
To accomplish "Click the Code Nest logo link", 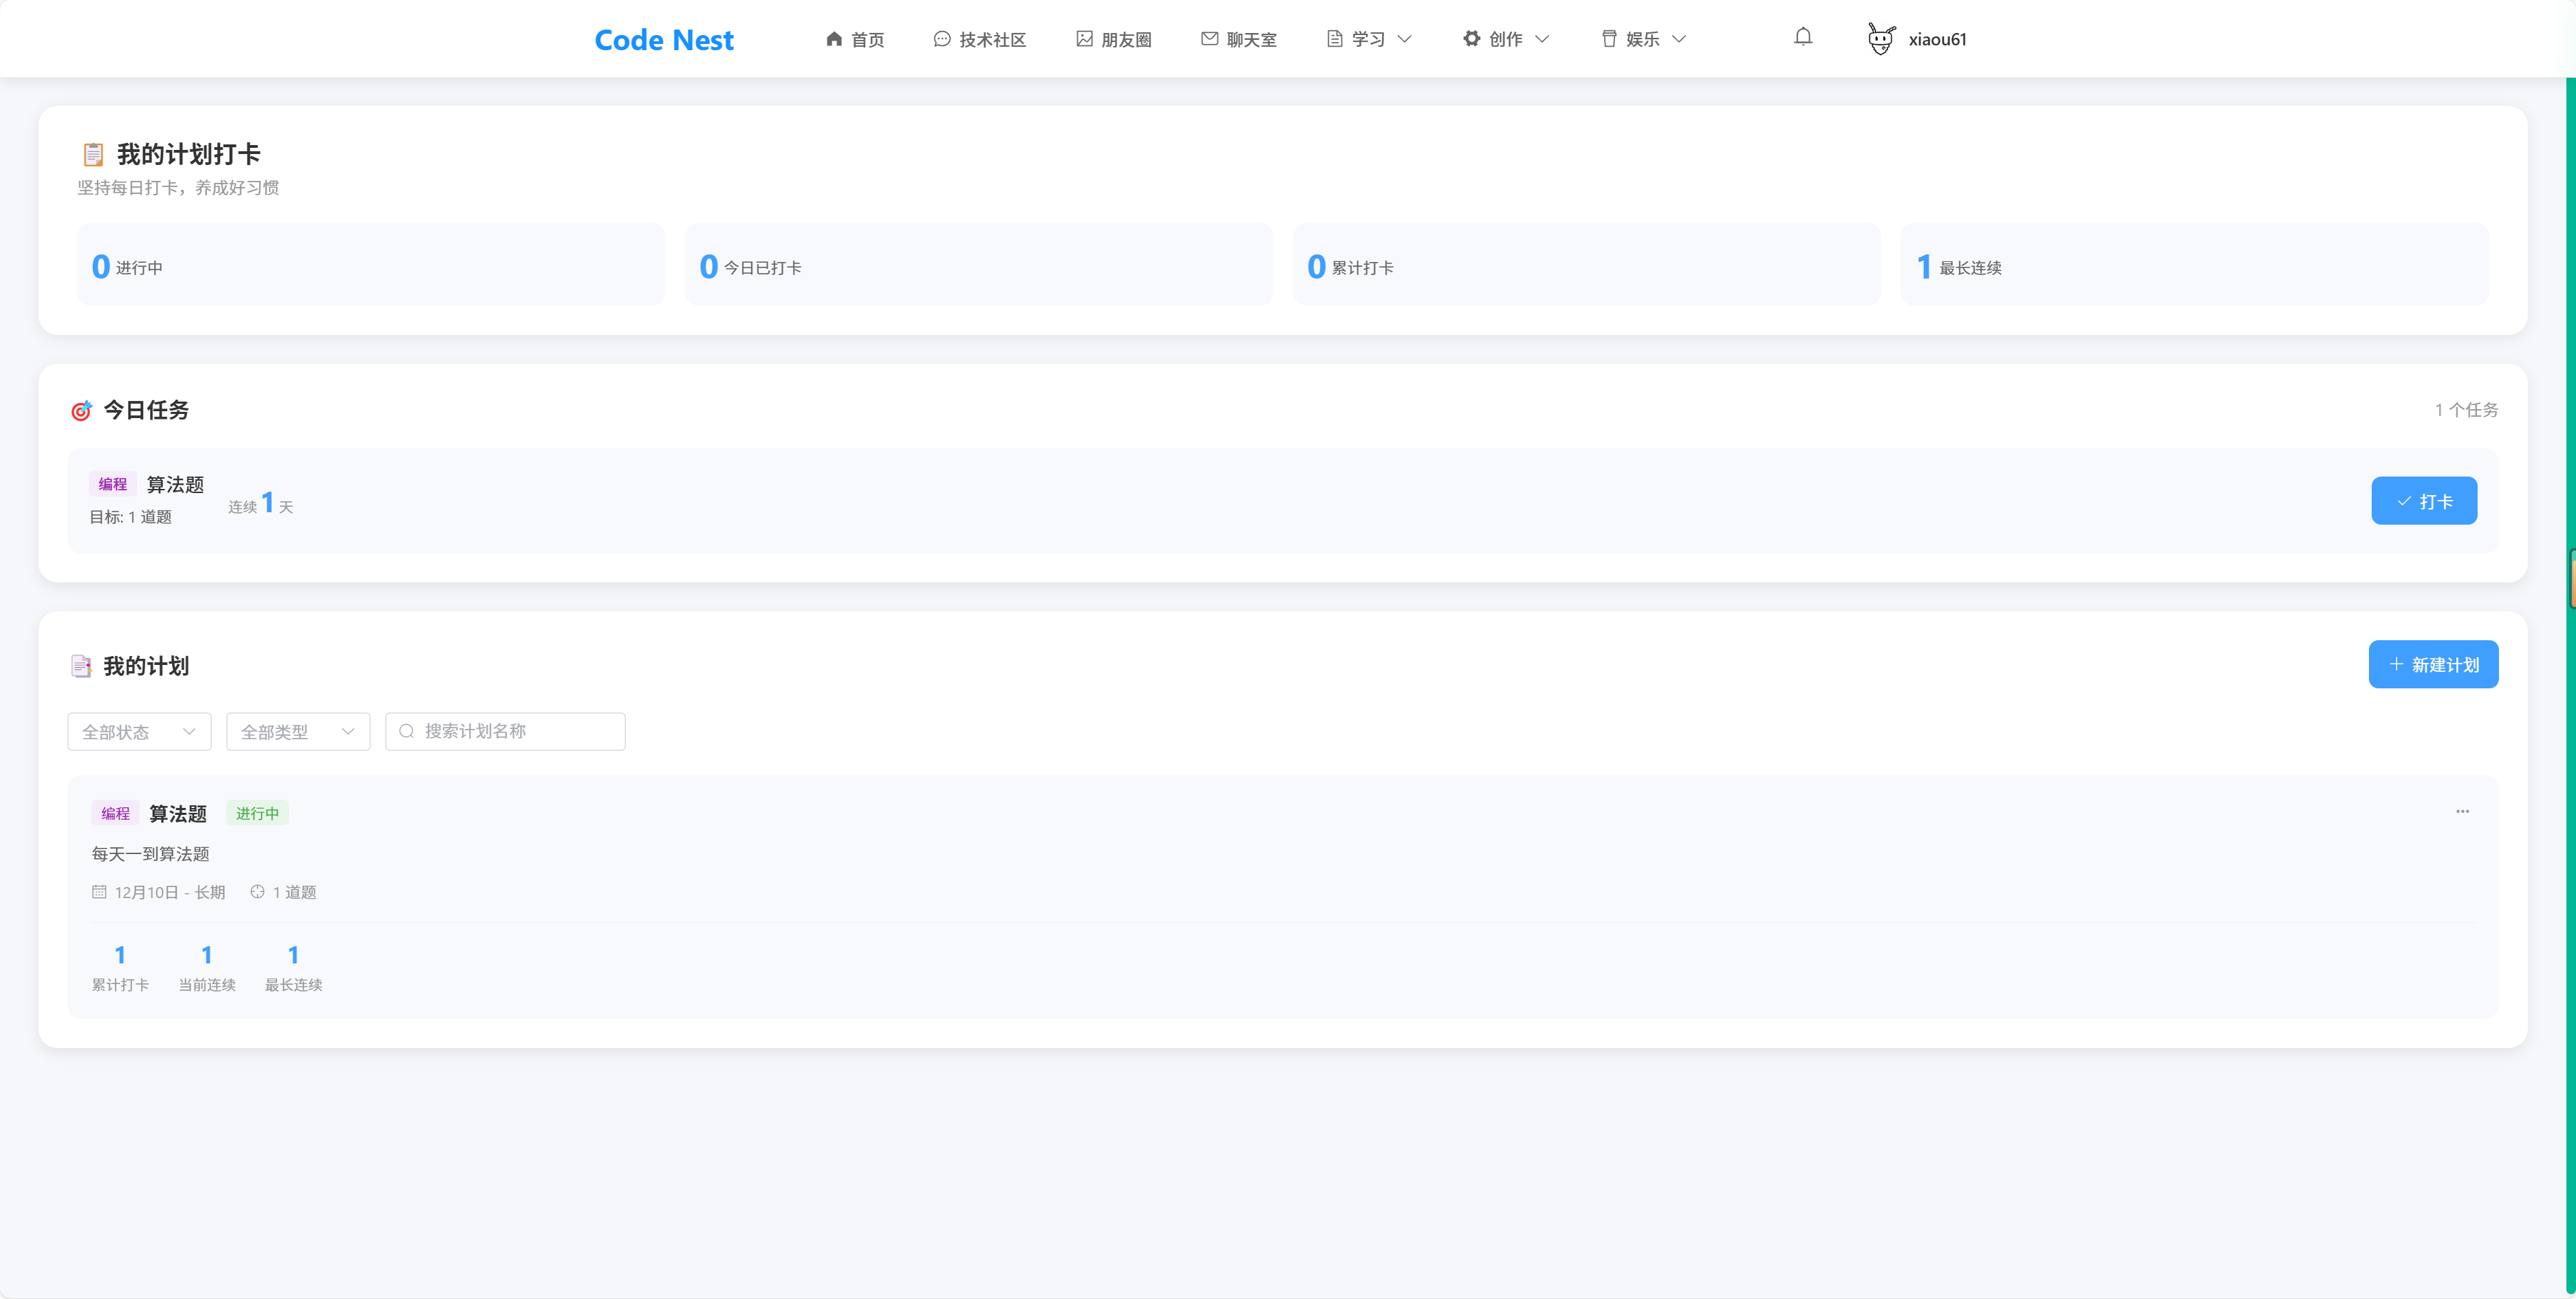I will (664, 39).
